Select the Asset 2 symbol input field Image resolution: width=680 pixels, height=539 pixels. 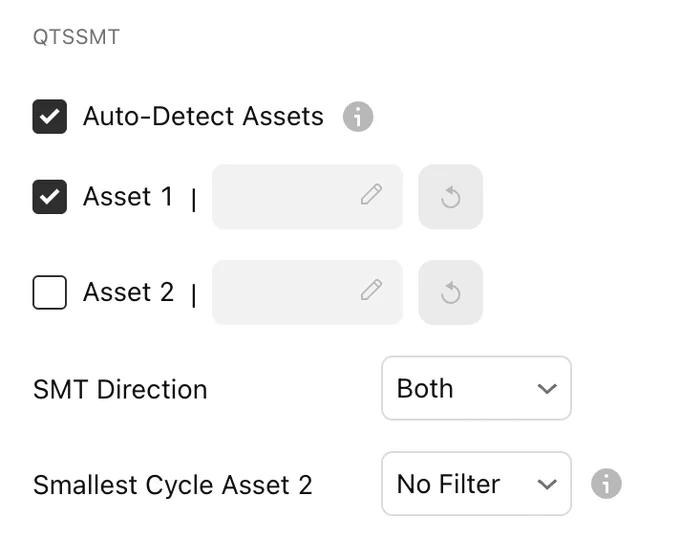[307, 292]
